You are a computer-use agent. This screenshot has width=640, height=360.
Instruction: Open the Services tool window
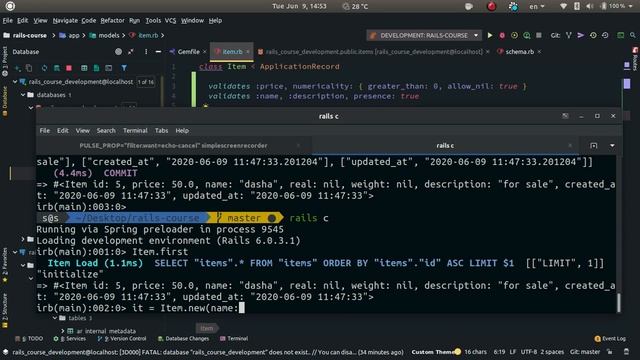[x=69, y=339]
